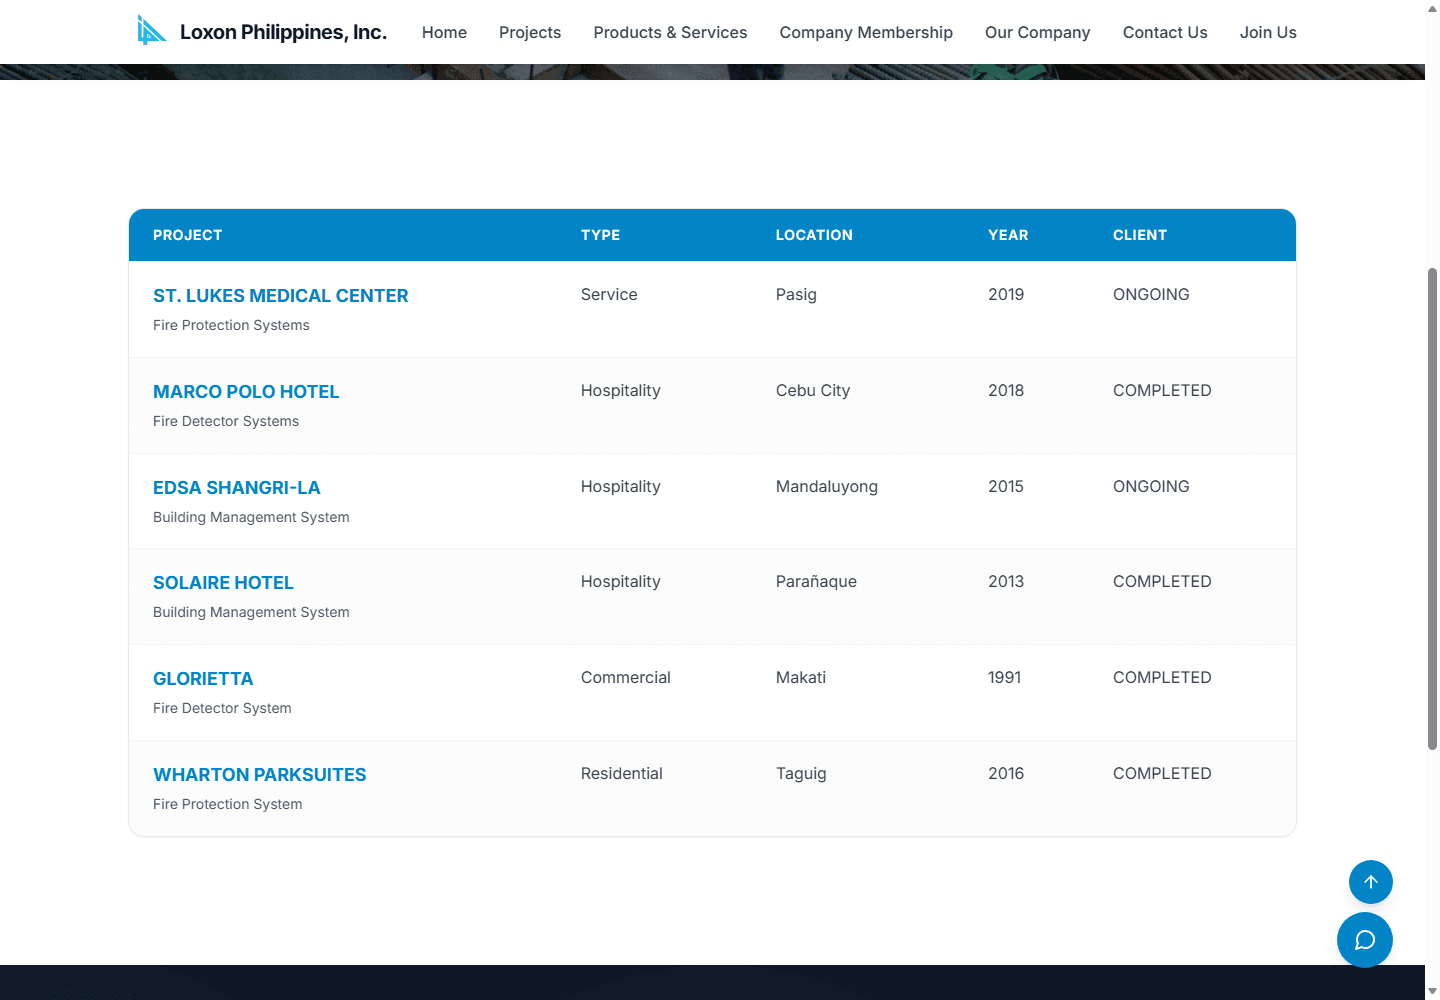Click 'ONGOING' in EDSA Shangri-La row
The height and width of the screenshot is (1000, 1440).
coord(1151,486)
